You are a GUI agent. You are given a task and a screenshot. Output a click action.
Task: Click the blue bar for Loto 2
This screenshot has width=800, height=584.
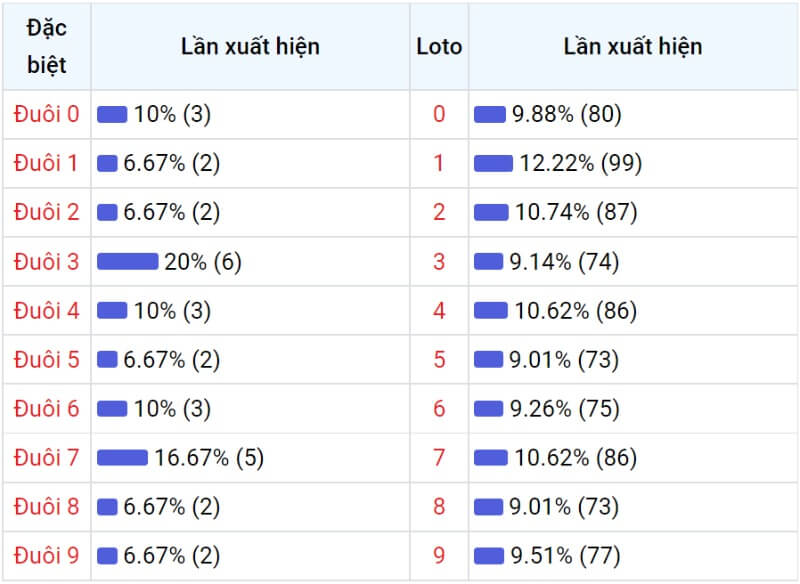[x=491, y=213]
